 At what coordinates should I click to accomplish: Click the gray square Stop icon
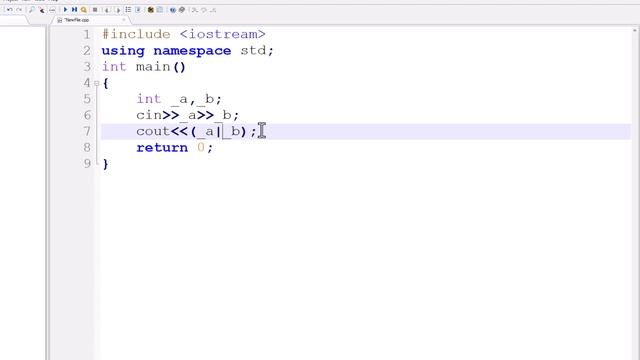(95, 10)
